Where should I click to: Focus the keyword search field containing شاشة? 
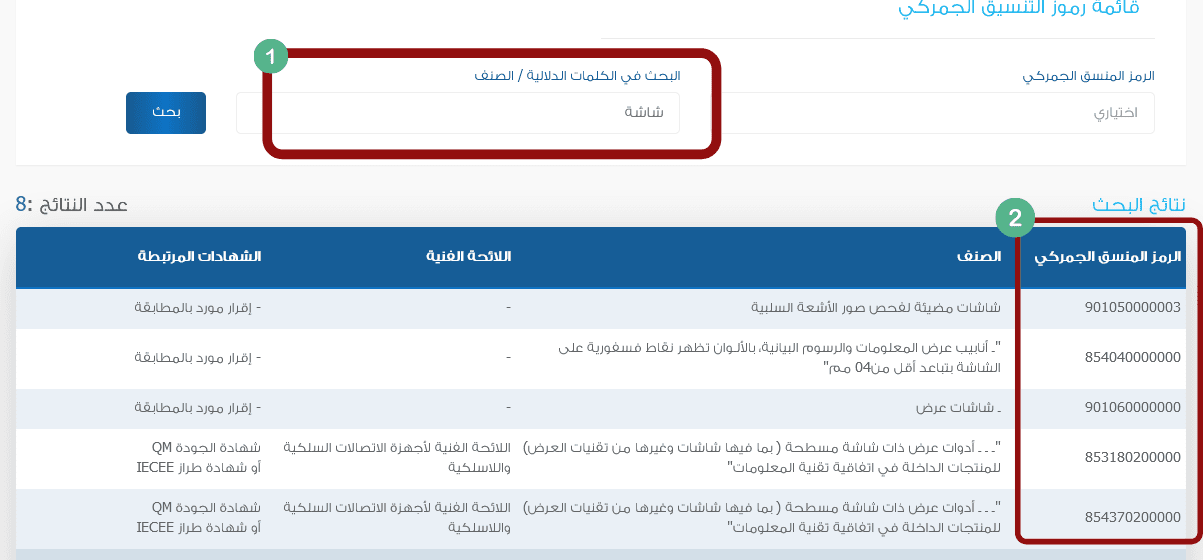(458, 113)
